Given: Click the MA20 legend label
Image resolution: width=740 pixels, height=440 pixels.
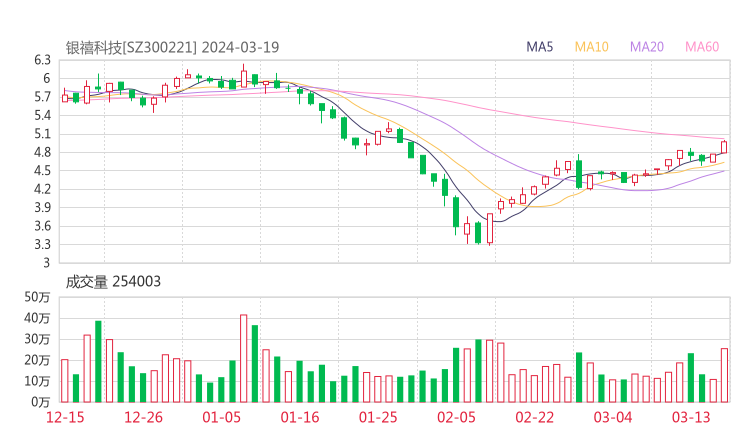Looking at the screenshot, I should [647, 47].
